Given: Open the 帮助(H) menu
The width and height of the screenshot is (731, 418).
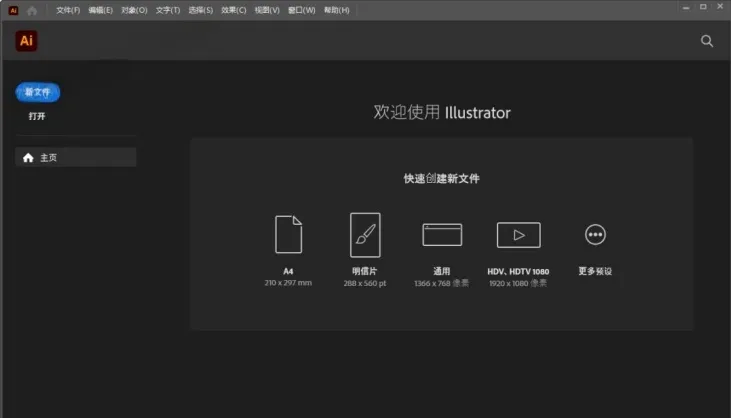Looking at the screenshot, I should pos(337,10).
